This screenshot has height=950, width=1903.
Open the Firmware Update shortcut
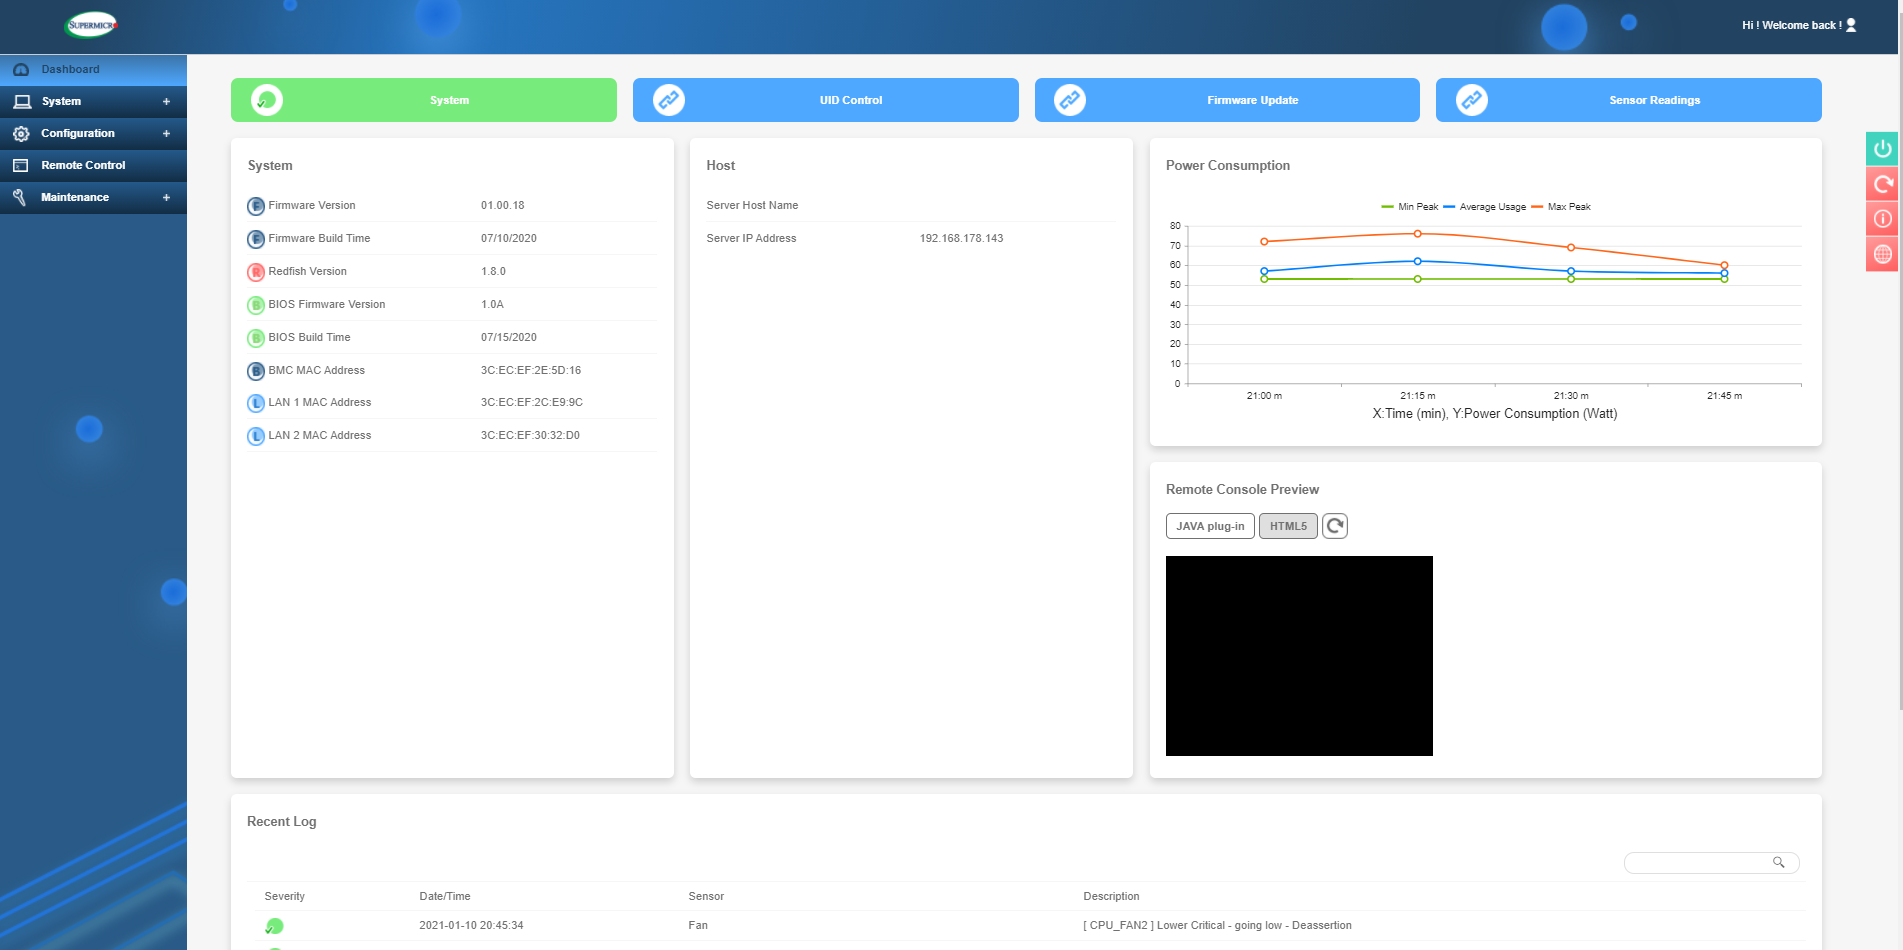1227,100
